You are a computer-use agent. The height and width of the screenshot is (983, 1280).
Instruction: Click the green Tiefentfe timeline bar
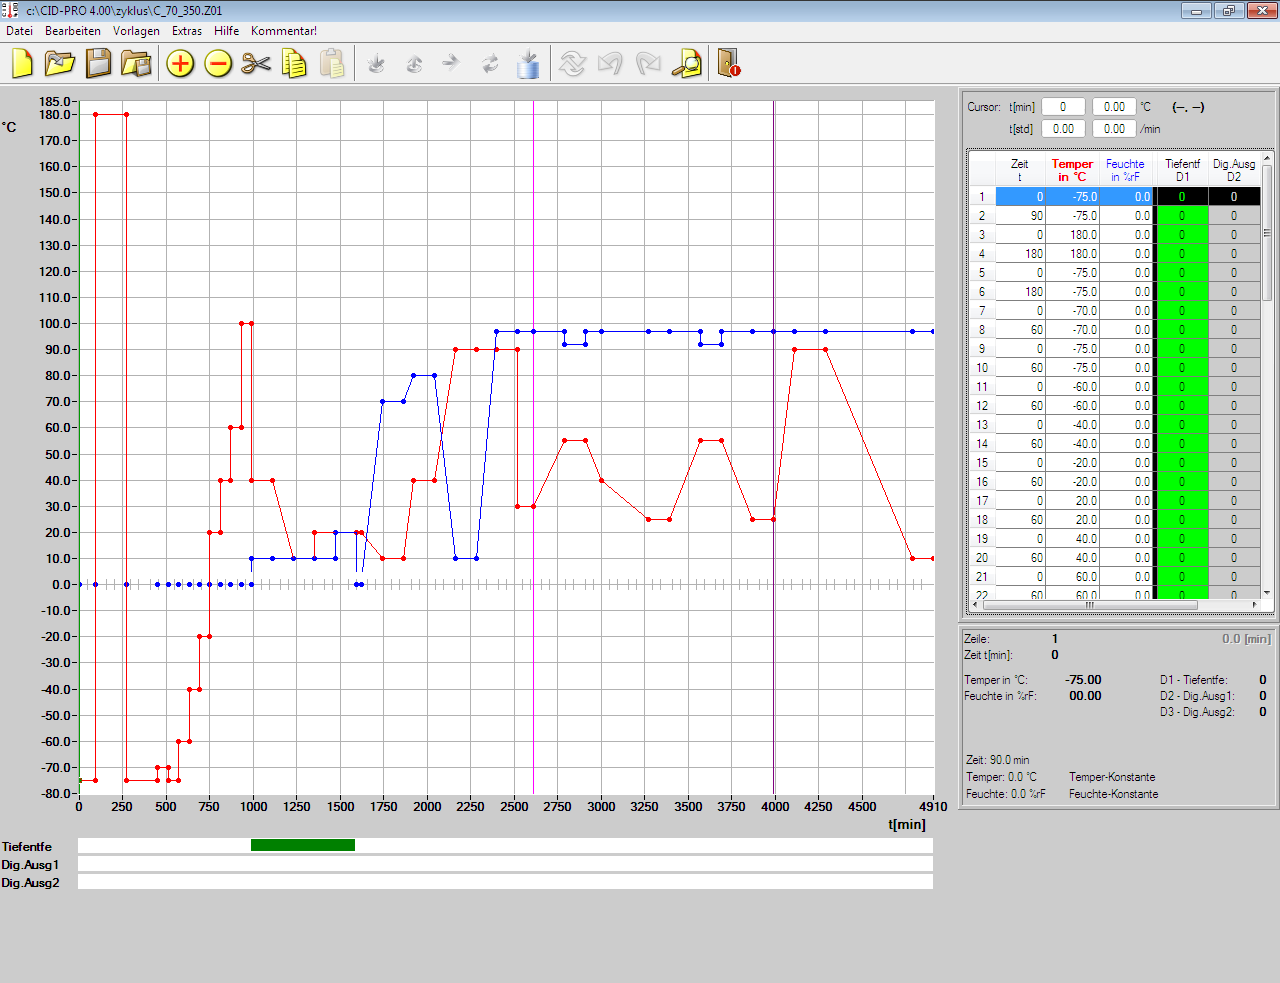(x=303, y=845)
